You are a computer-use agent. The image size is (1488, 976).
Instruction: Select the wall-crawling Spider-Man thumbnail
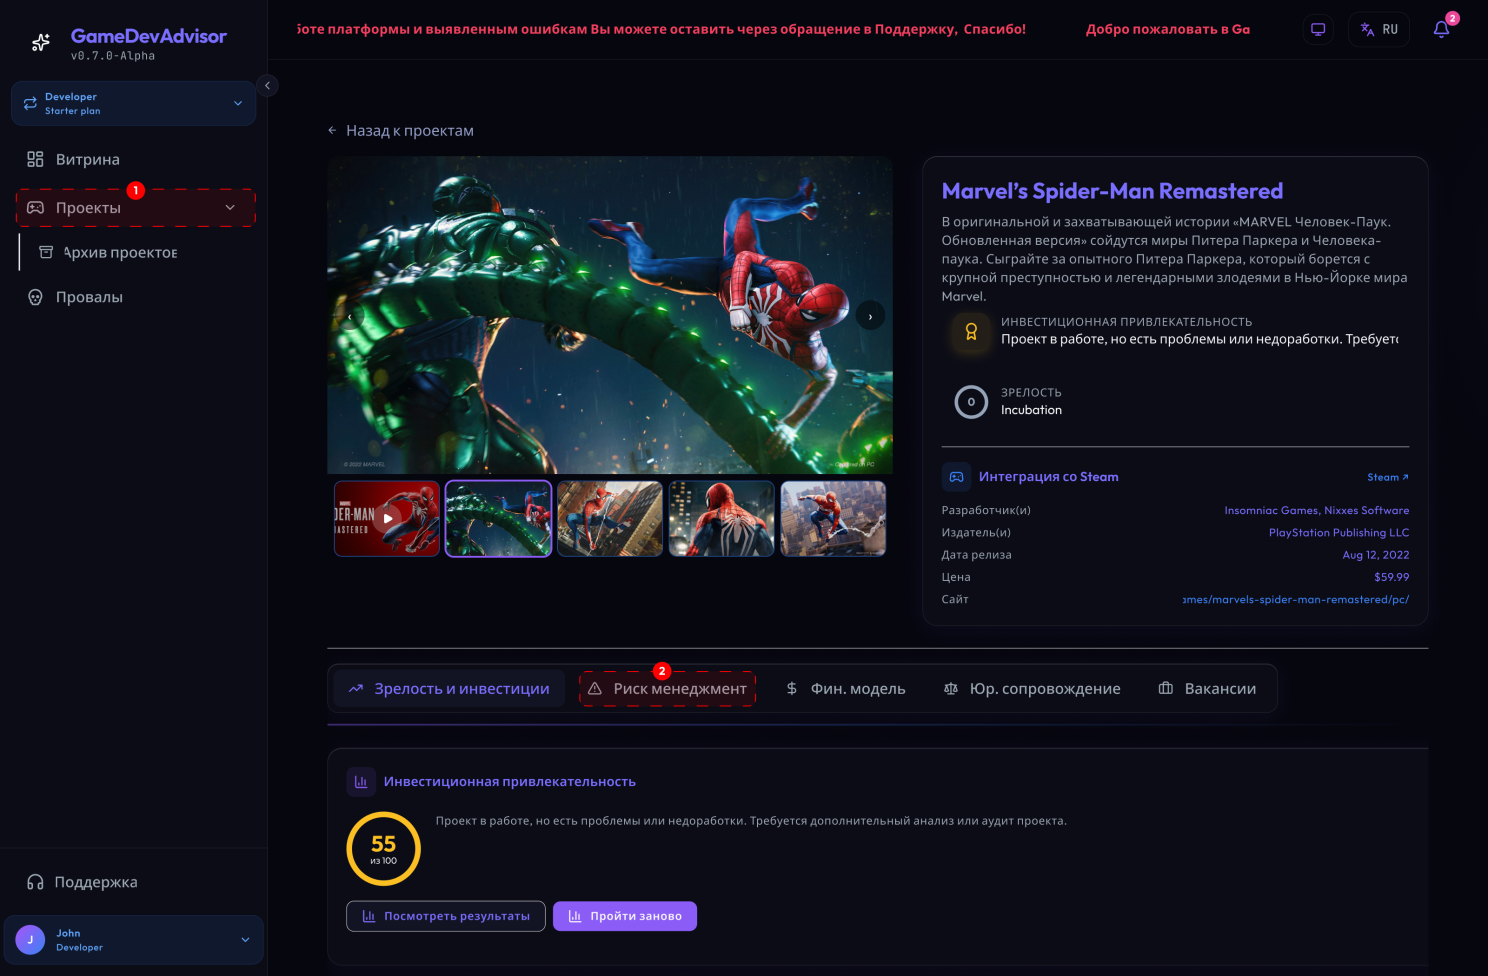[x=610, y=519]
